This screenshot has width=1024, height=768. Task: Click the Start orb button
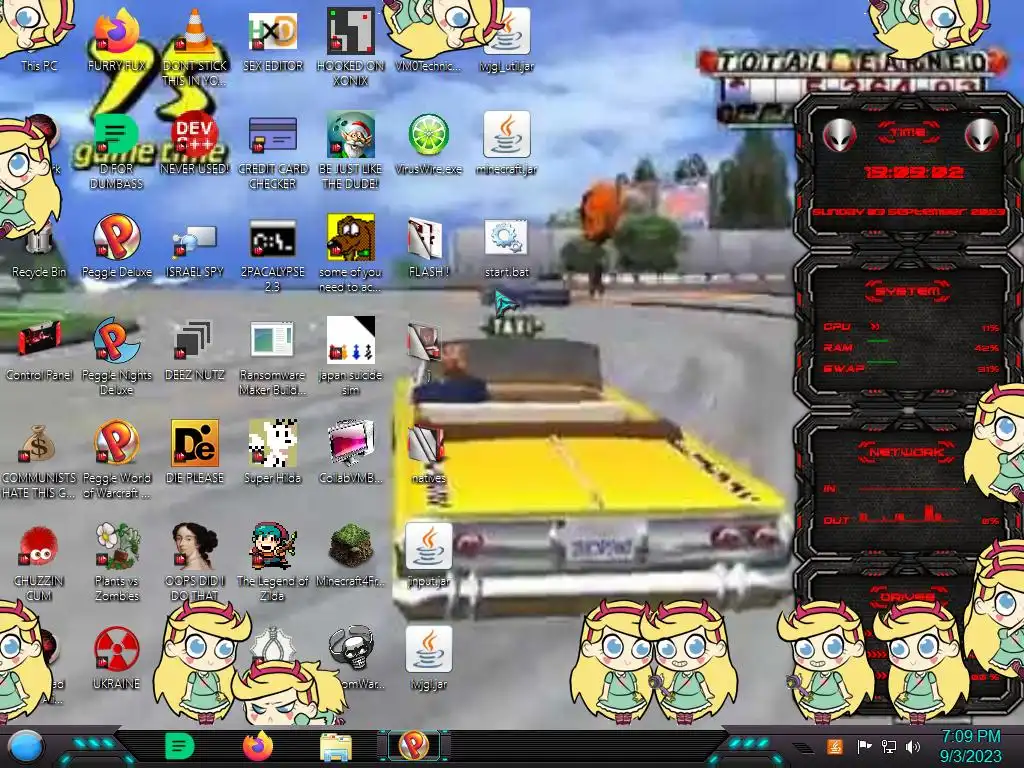pyautogui.click(x=25, y=746)
